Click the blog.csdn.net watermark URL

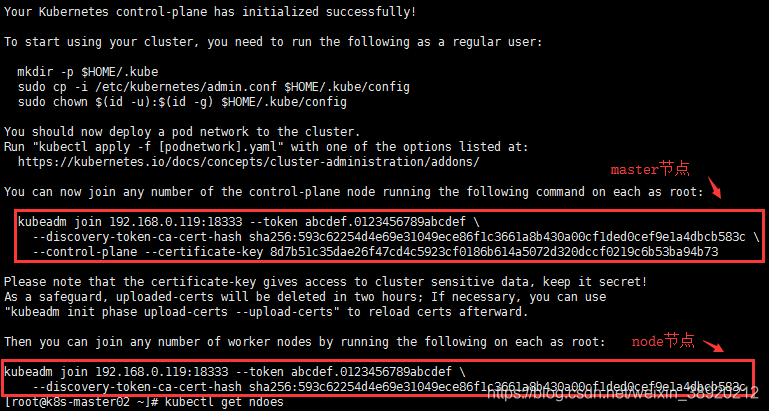point(625,392)
